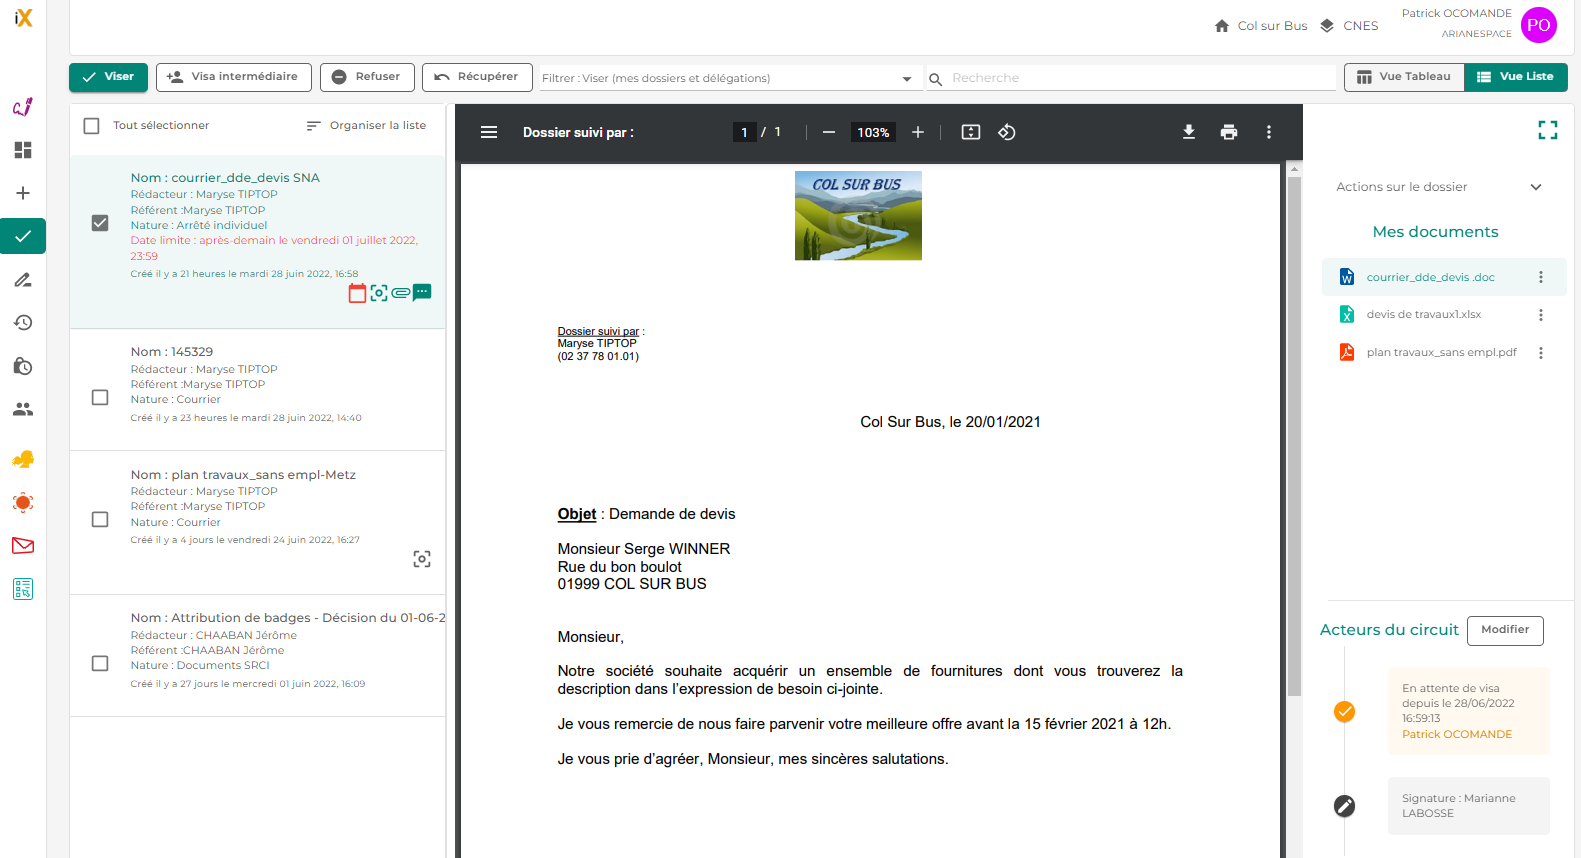Click Modifier for circuit actors
Viewport: 1581px width, 858px height.
pyautogui.click(x=1505, y=630)
